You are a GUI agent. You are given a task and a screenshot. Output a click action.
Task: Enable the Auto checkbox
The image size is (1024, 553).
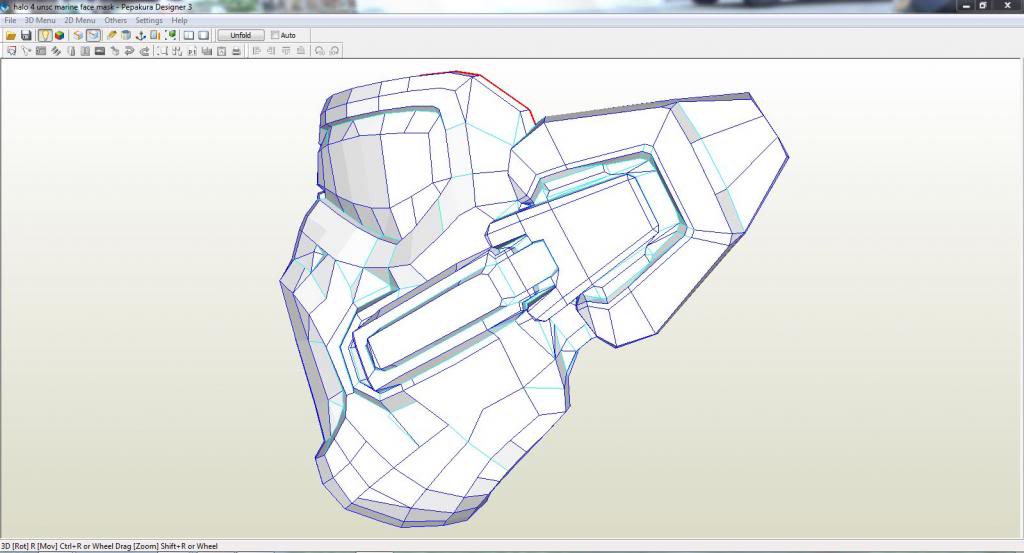pyautogui.click(x=275, y=35)
